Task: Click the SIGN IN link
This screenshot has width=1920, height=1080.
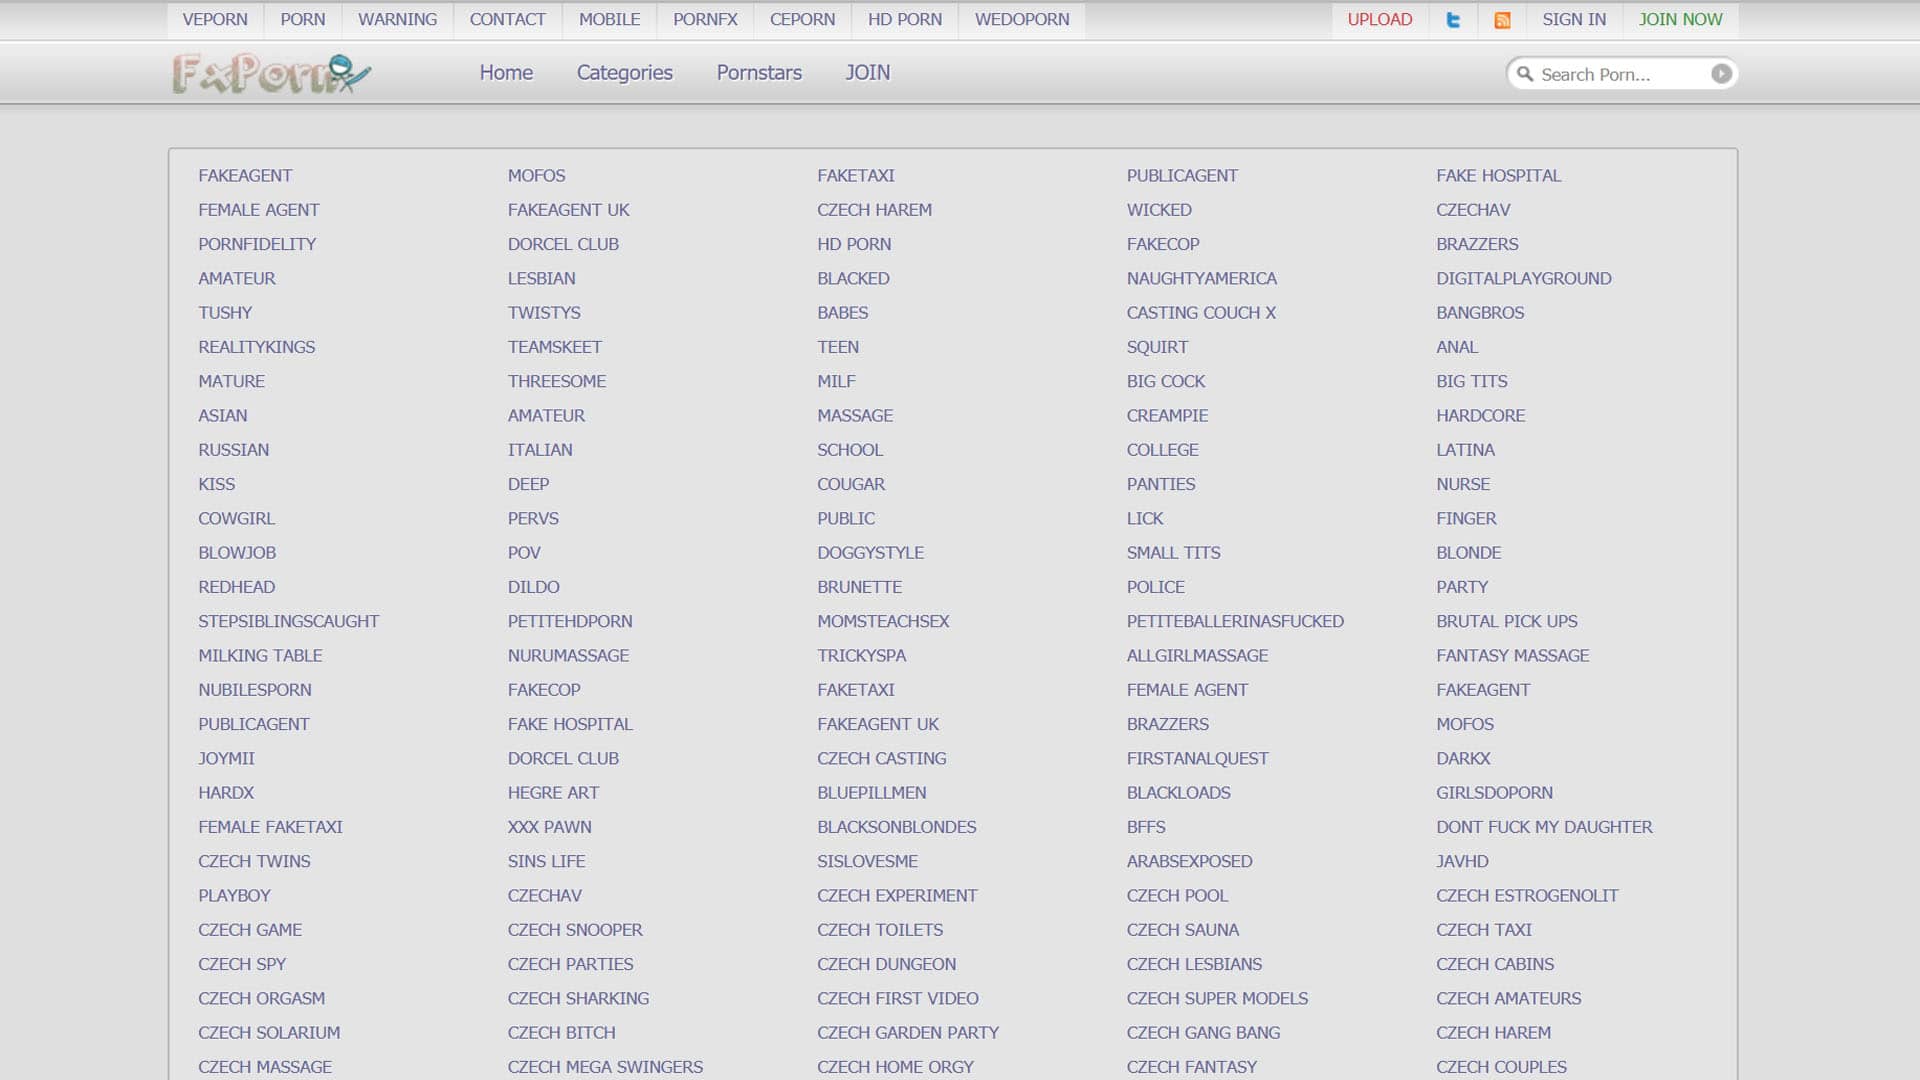Action: [x=1573, y=20]
